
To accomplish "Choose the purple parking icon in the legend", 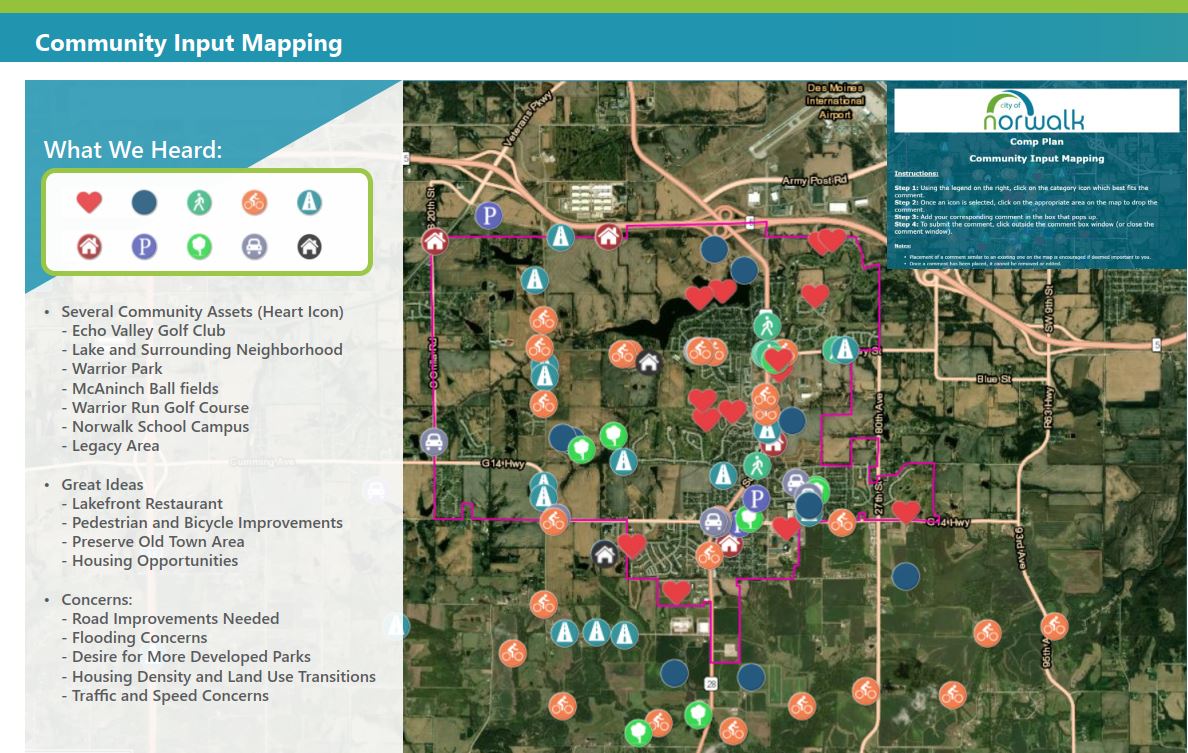I will point(144,246).
